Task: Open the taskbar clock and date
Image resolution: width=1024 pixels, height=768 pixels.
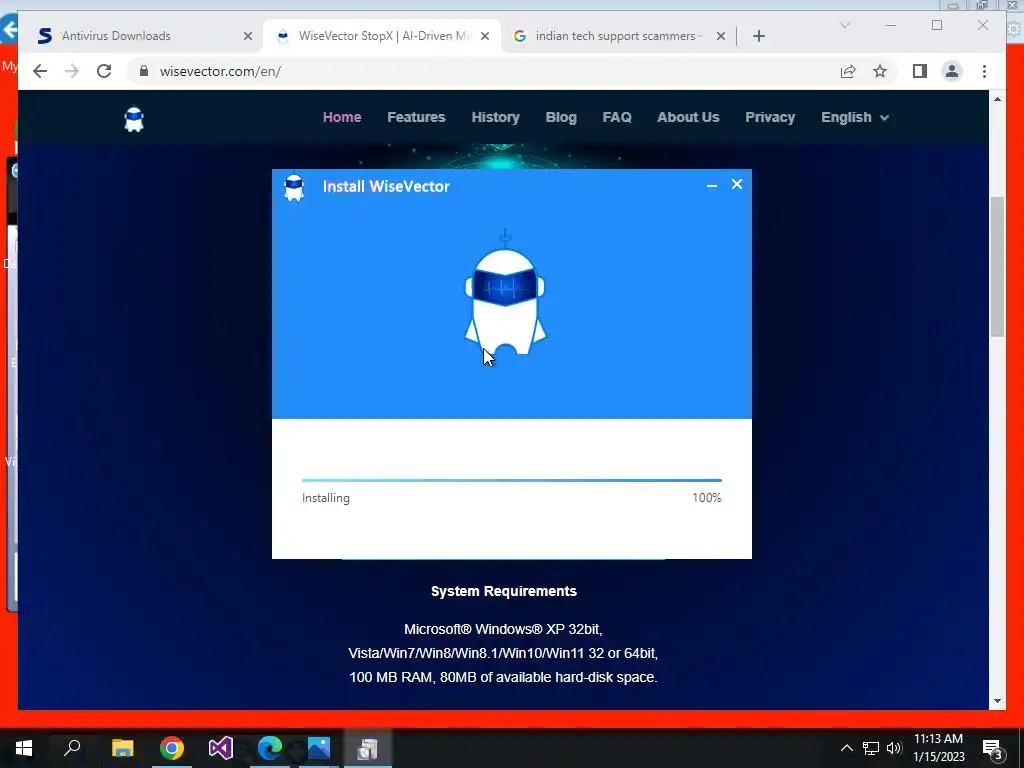Action: coord(938,748)
